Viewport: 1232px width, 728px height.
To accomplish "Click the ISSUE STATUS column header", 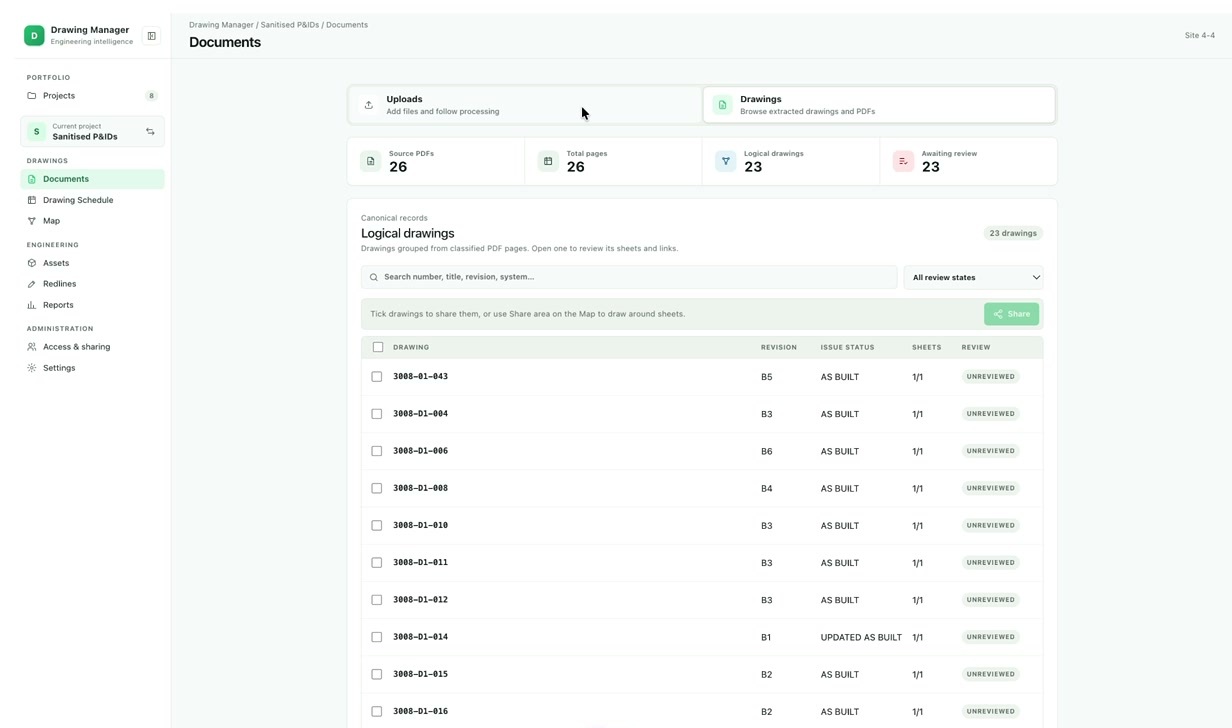I will click(847, 347).
